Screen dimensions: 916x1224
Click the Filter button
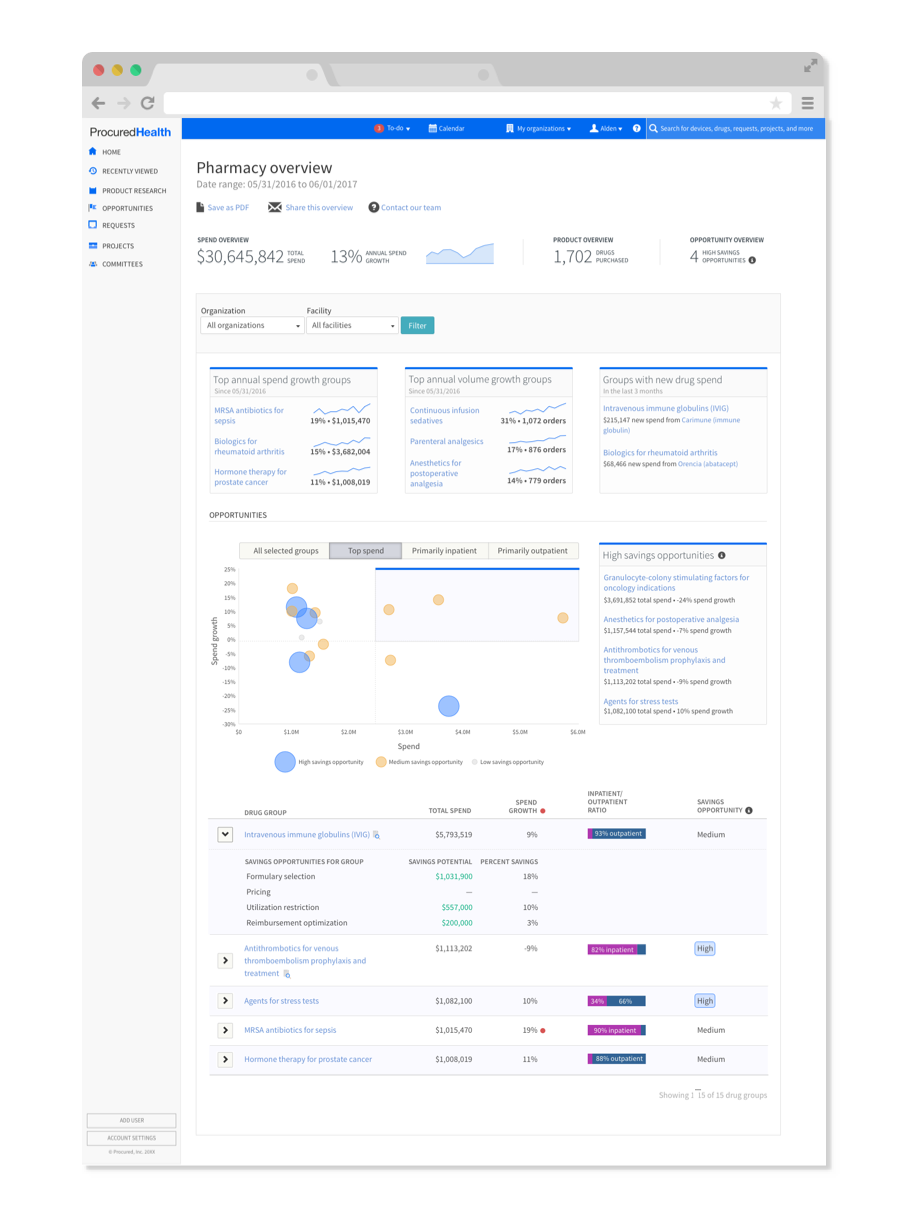(x=417, y=326)
